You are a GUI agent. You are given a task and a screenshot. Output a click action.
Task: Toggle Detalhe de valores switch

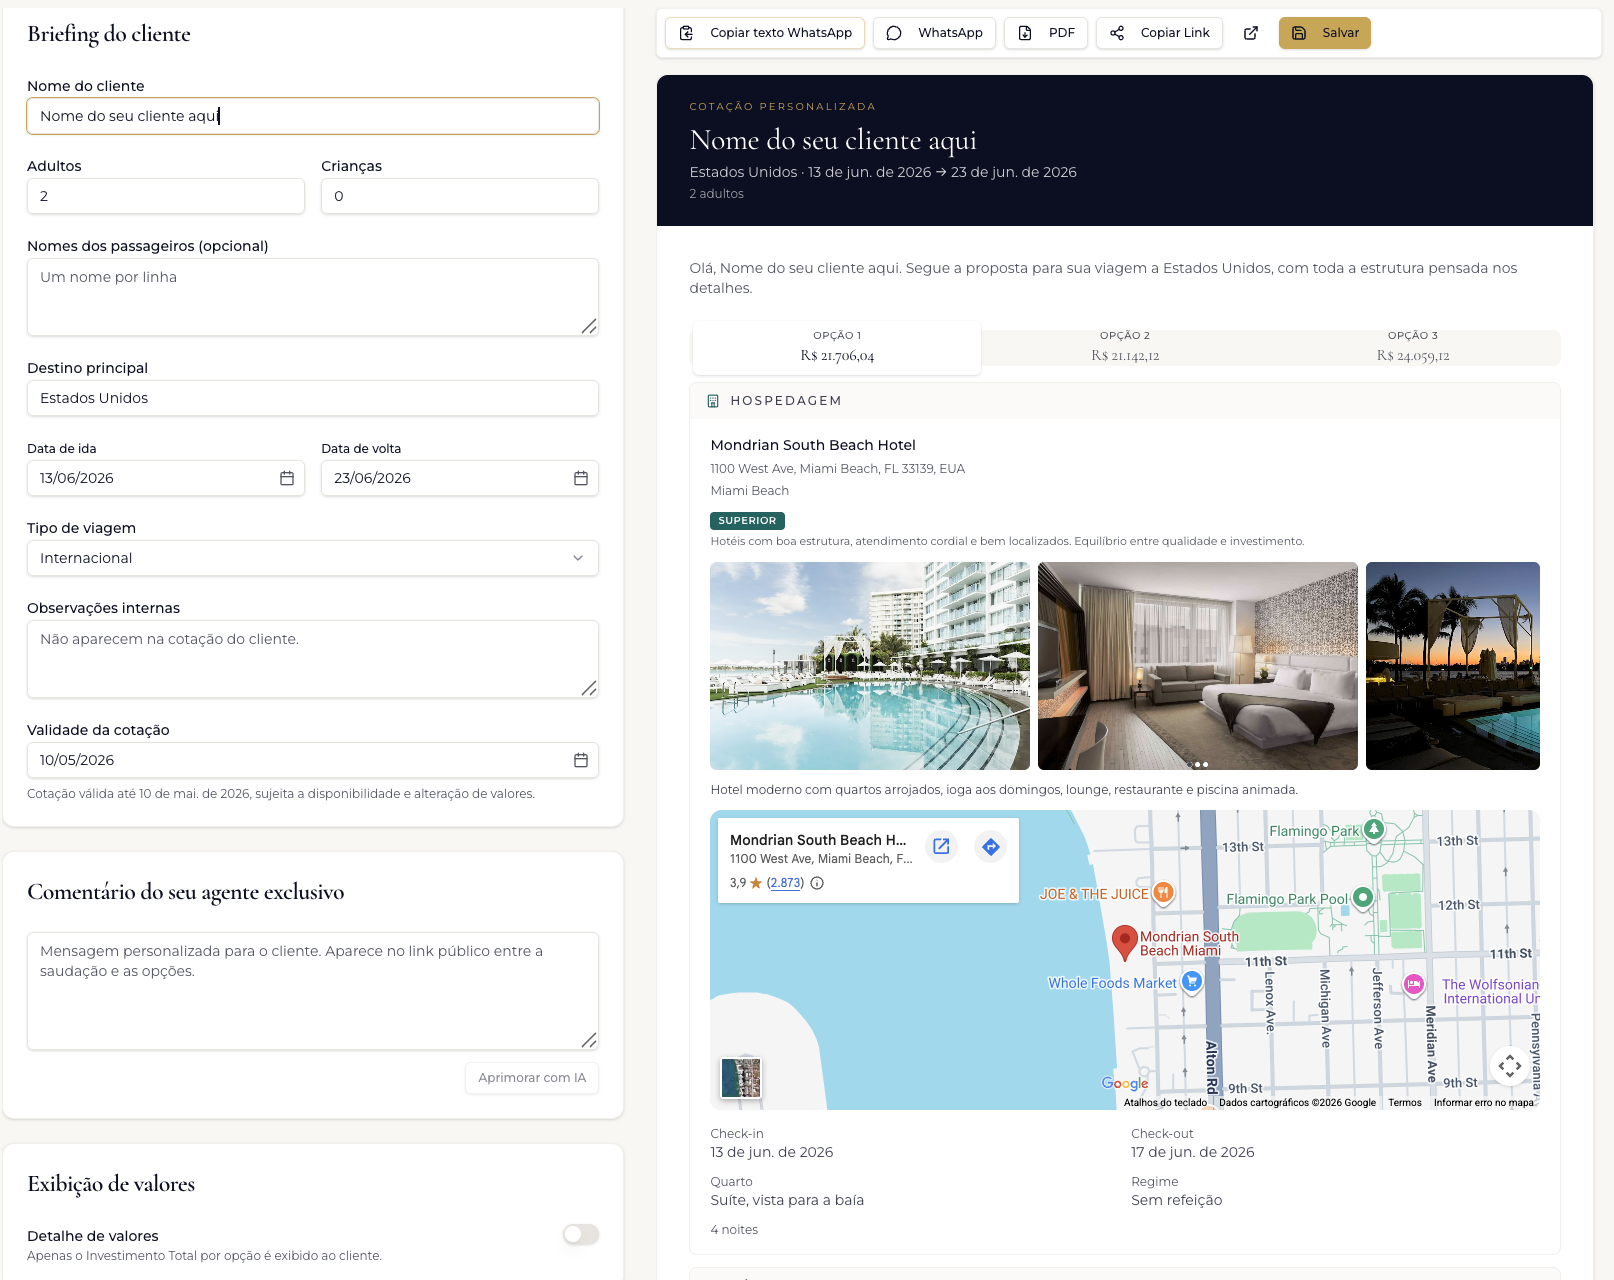(581, 1235)
